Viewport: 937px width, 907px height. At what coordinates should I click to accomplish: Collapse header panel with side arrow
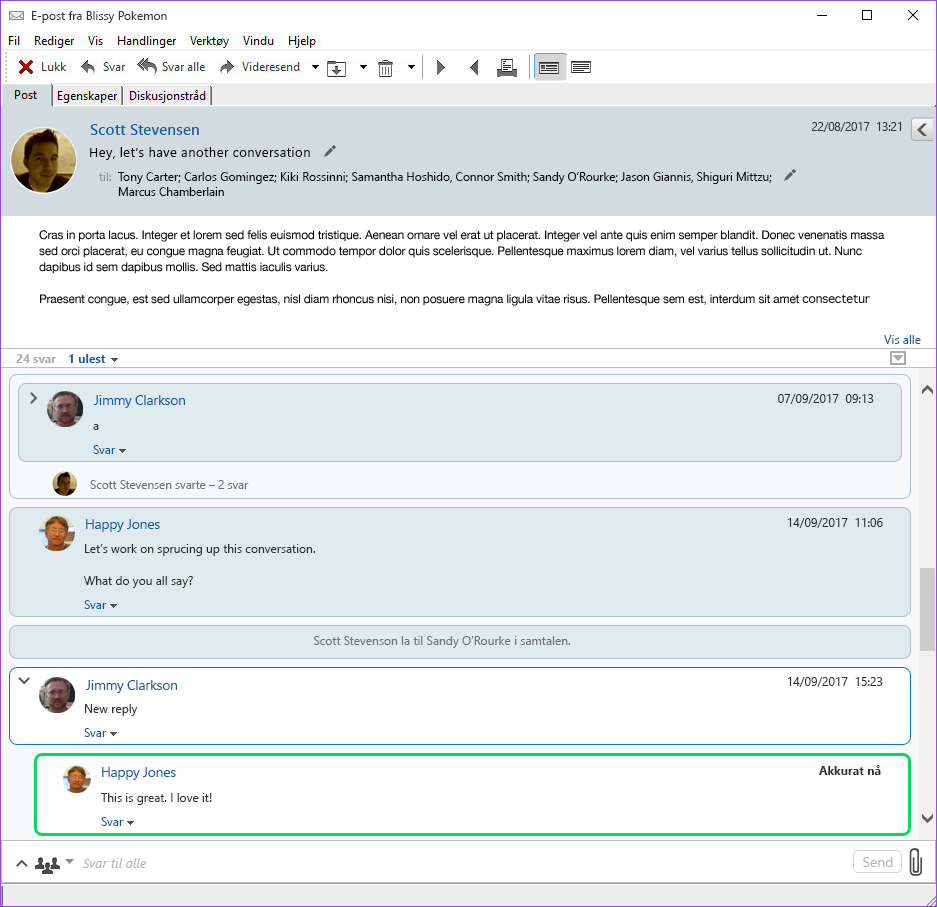click(923, 129)
